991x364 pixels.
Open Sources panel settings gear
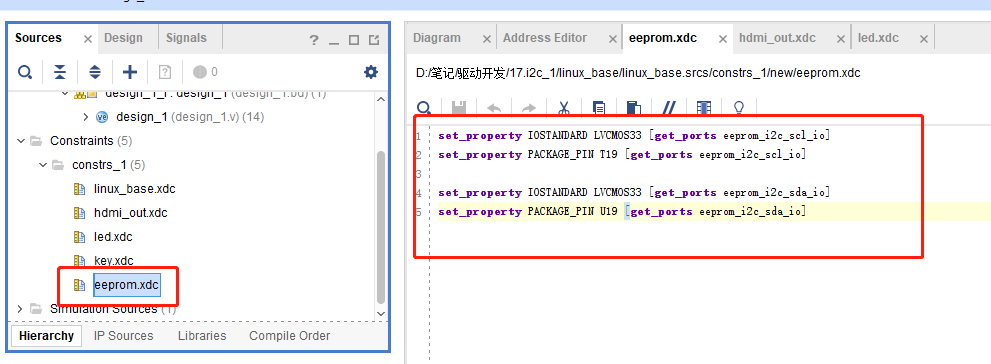[x=371, y=72]
